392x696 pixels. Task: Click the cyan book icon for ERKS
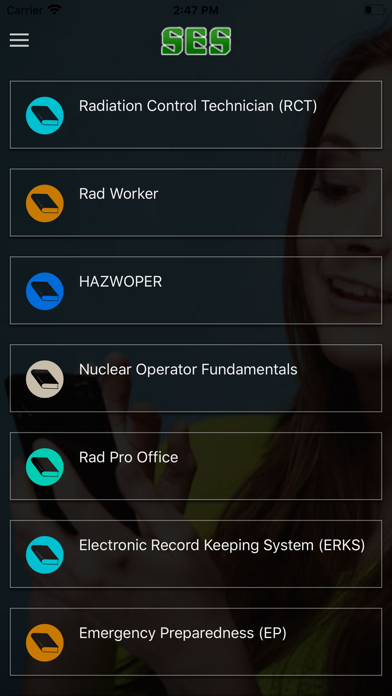point(44,555)
